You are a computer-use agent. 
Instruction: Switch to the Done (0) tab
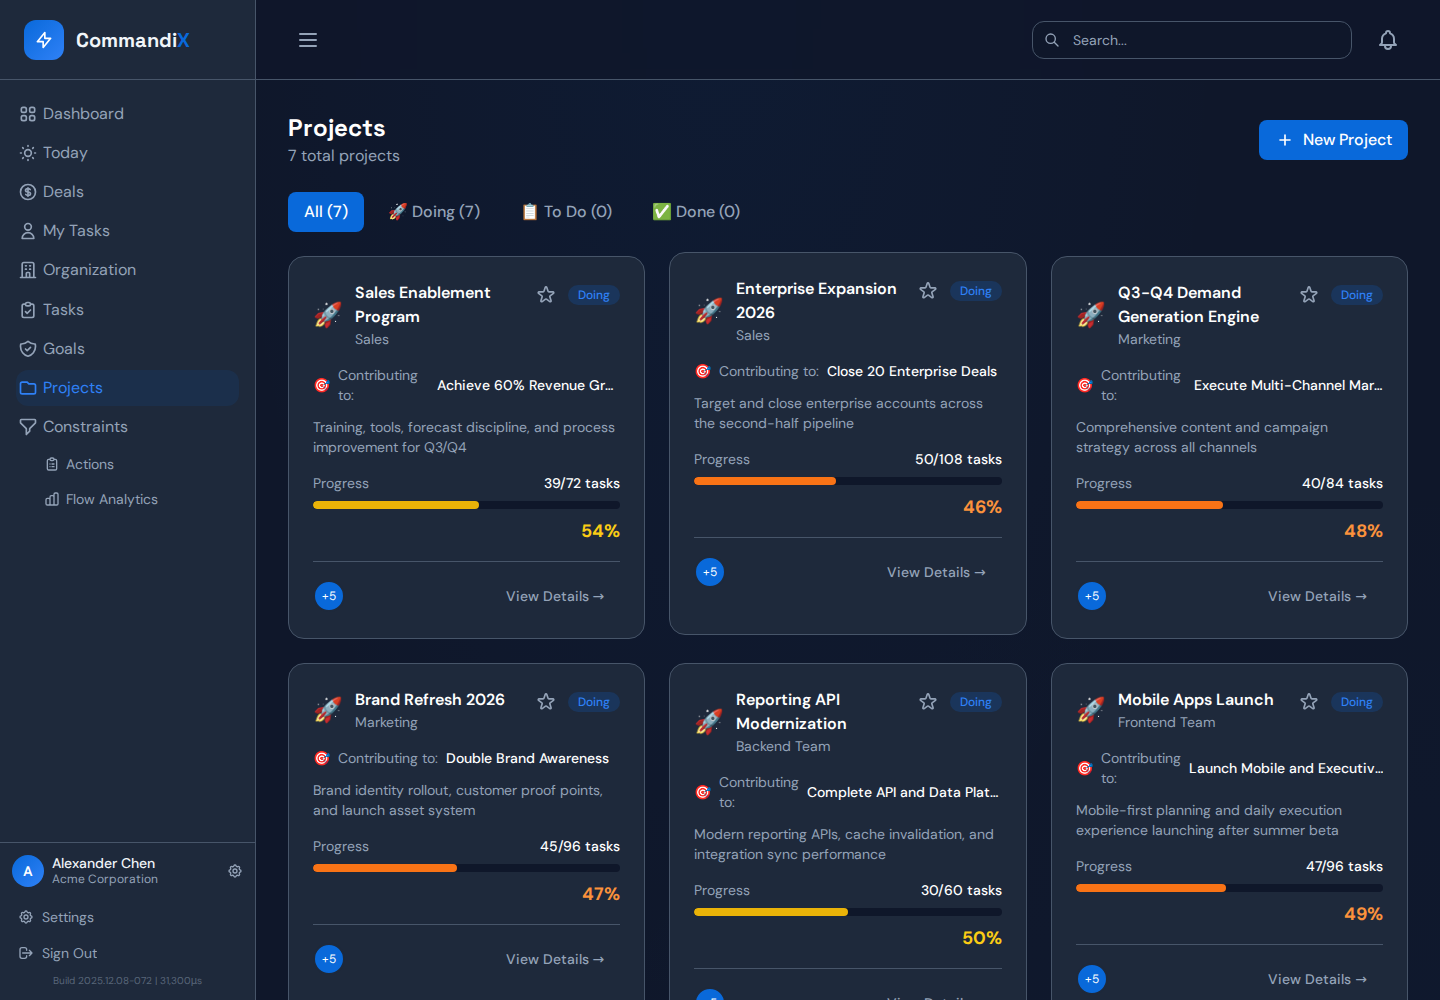(696, 212)
